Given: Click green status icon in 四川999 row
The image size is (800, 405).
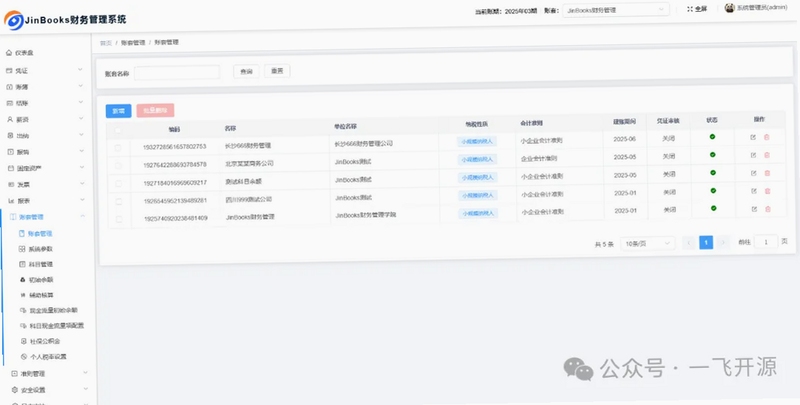Looking at the screenshot, I should [x=713, y=190].
